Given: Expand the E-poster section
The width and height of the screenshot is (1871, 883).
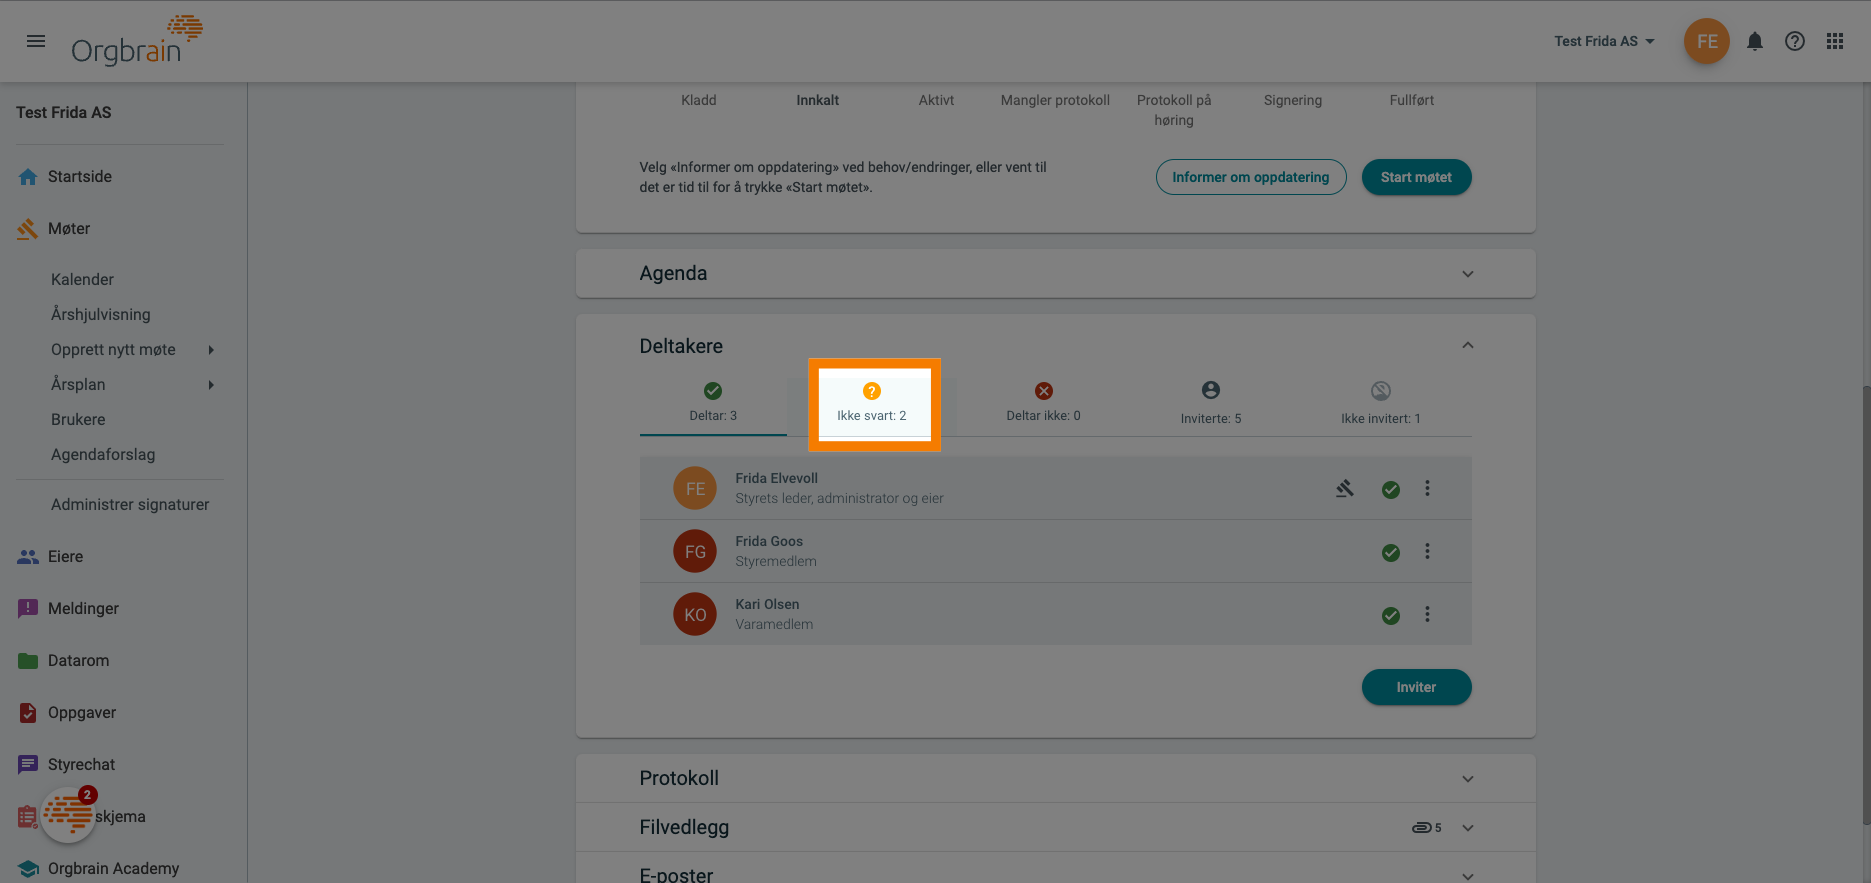Looking at the screenshot, I should pos(1468,875).
